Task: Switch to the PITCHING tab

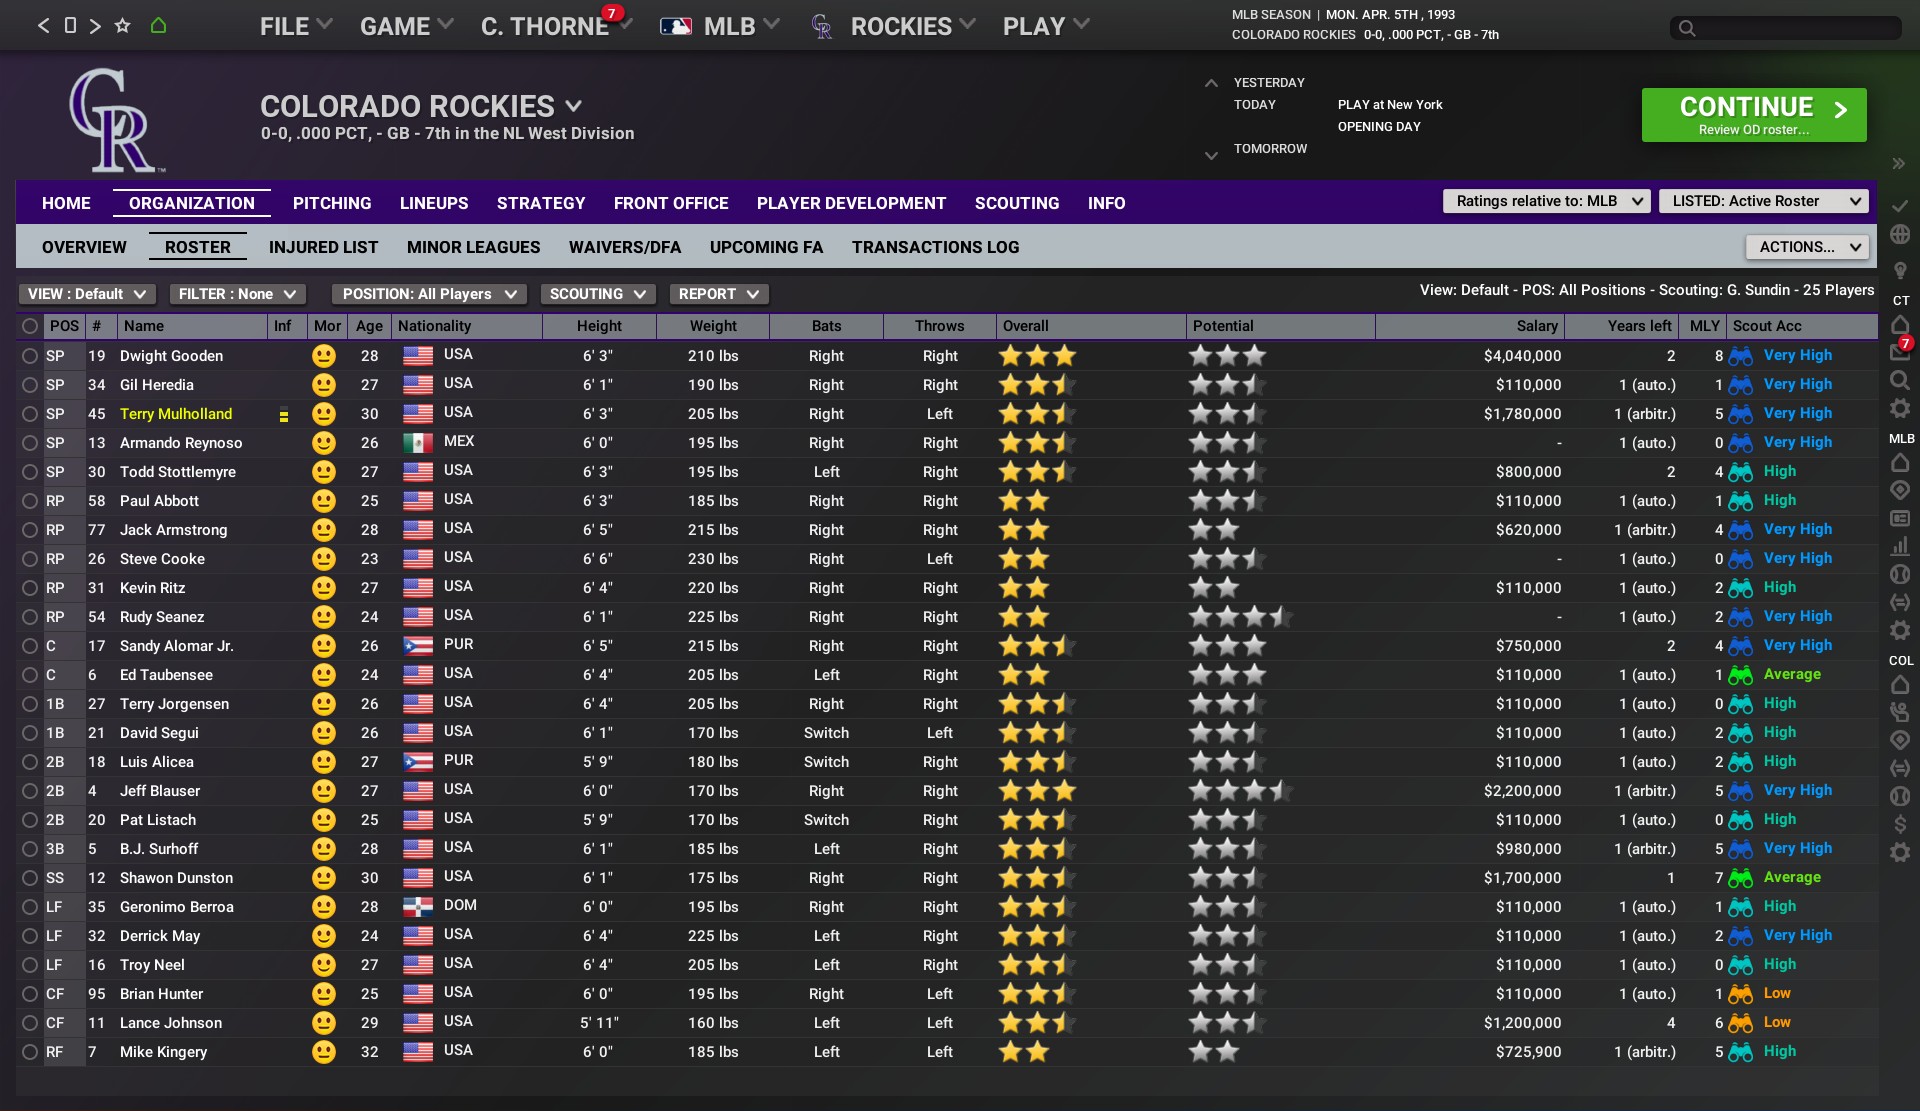Action: [332, 203]
